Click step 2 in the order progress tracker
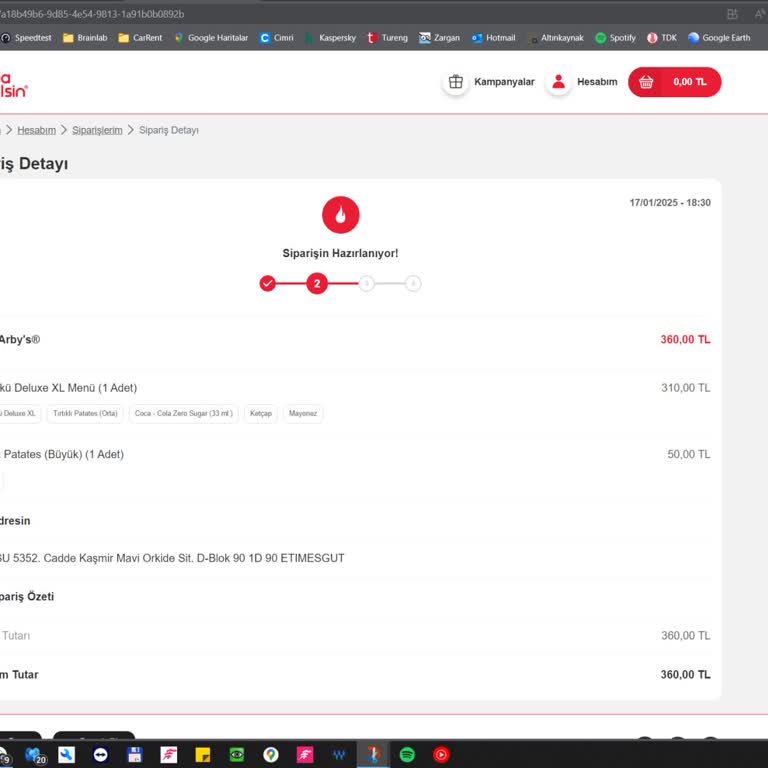 (x=317, y=283)
